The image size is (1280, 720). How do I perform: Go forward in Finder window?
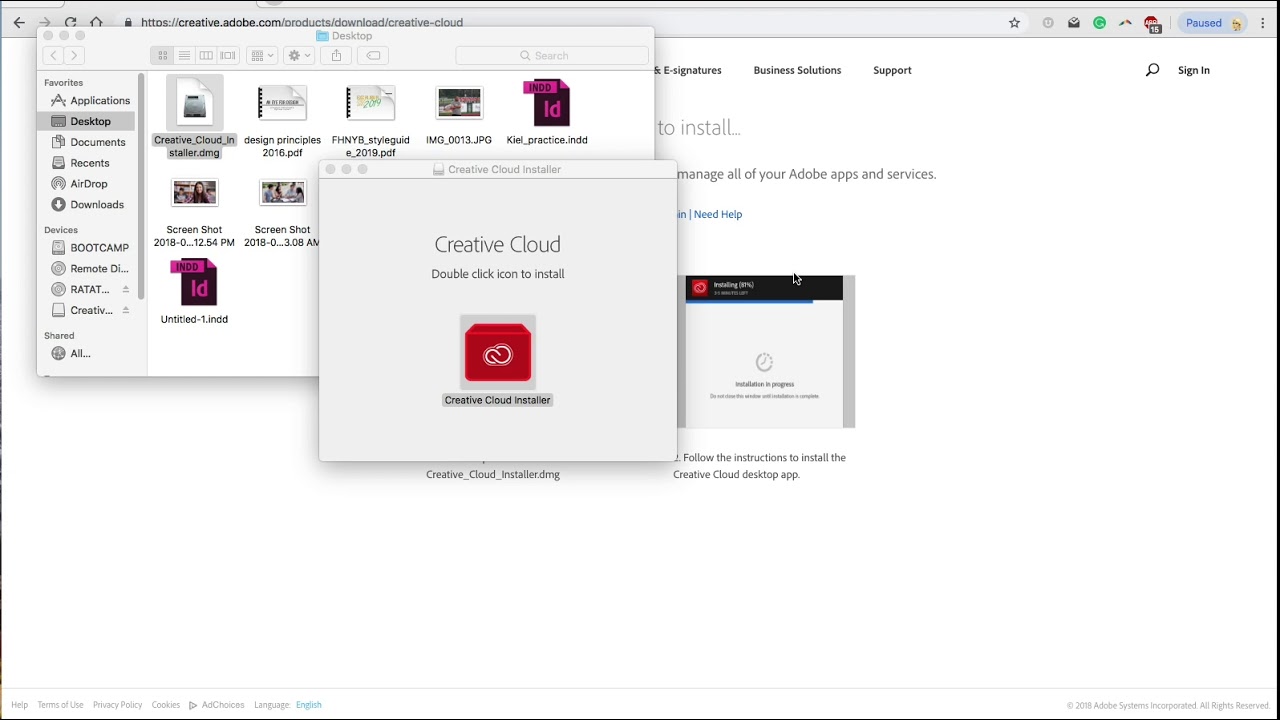pyautogui.click(x=73, y=56)
